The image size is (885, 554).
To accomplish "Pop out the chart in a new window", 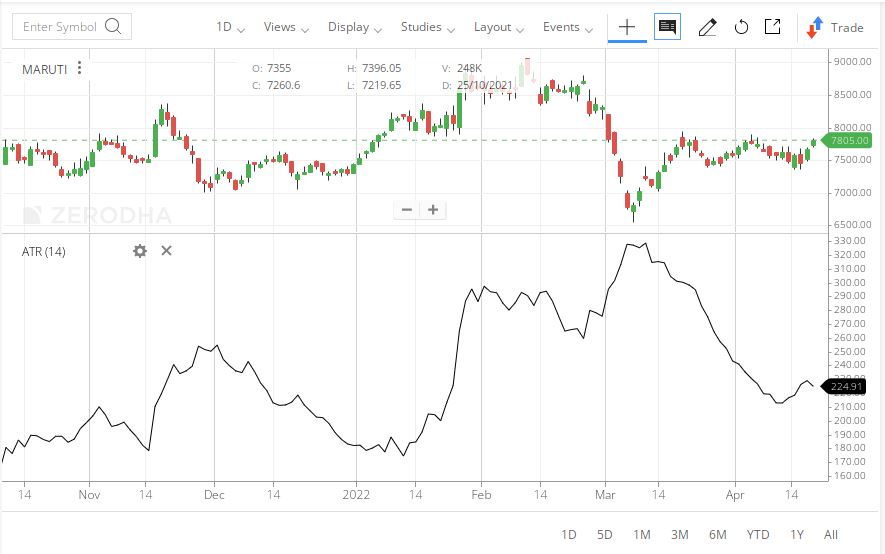I will click(x=772, y=27).
